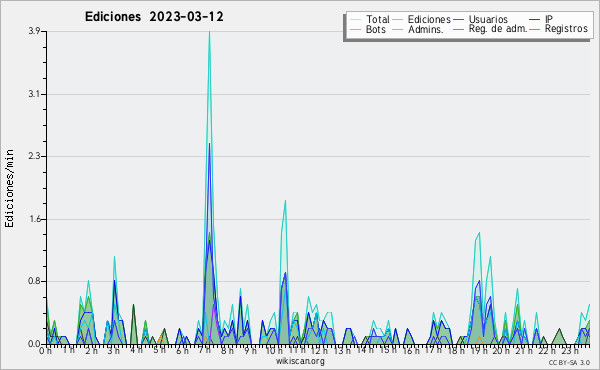Viewport: 600px width, 370px height.
Task: Click the 1.6 value on vertical axis
Action: point(34,219)
